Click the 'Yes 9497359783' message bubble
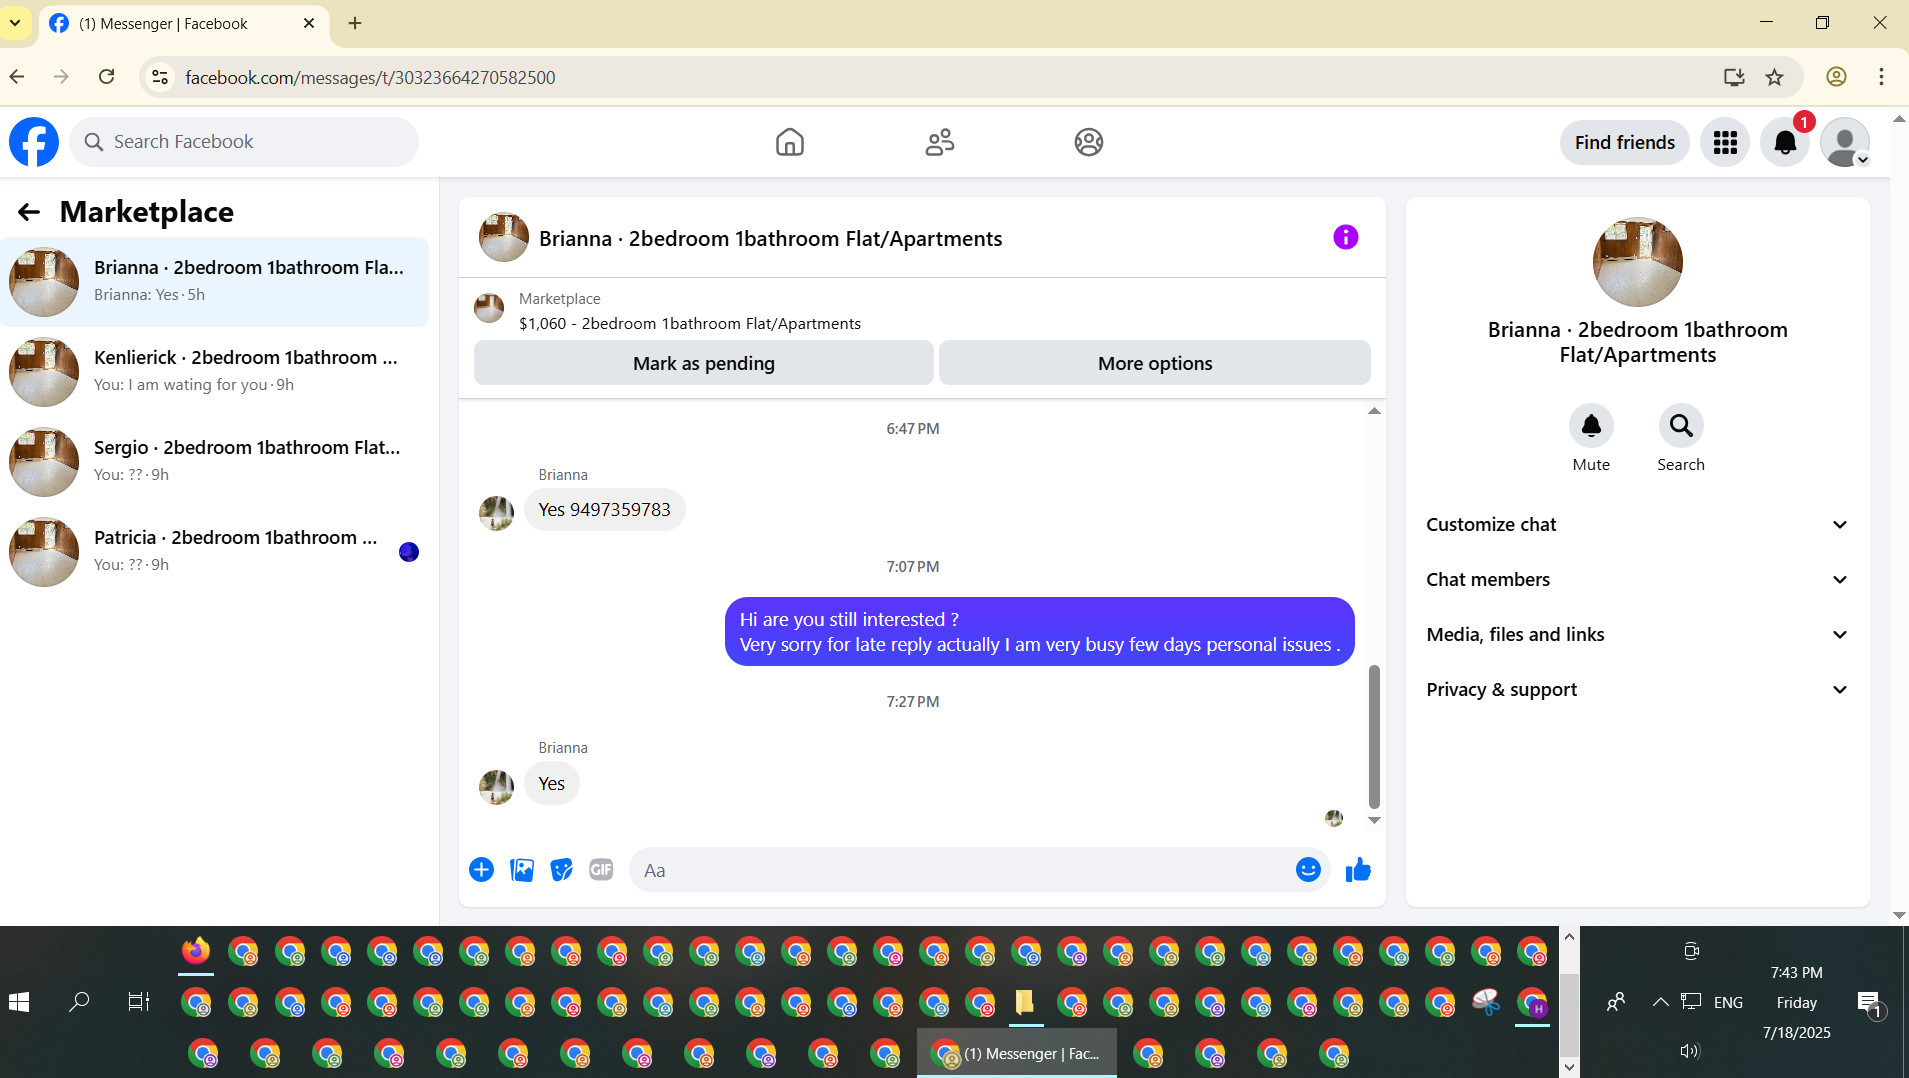Image resolution: width=1909 pixels, height=1078 pixels. (604, 510)
